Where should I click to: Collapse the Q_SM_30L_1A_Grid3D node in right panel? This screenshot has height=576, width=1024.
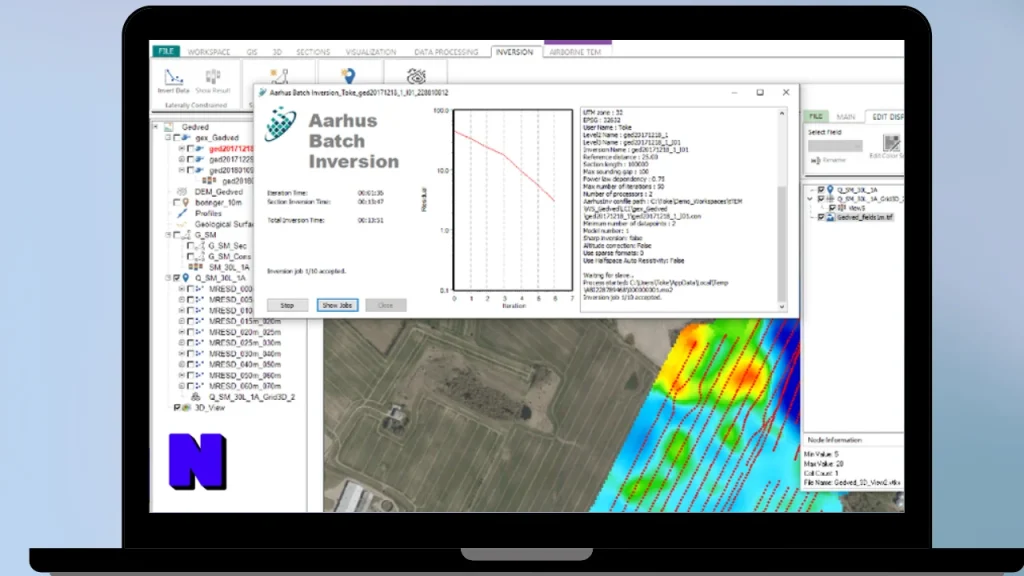(x=811, y=199)
